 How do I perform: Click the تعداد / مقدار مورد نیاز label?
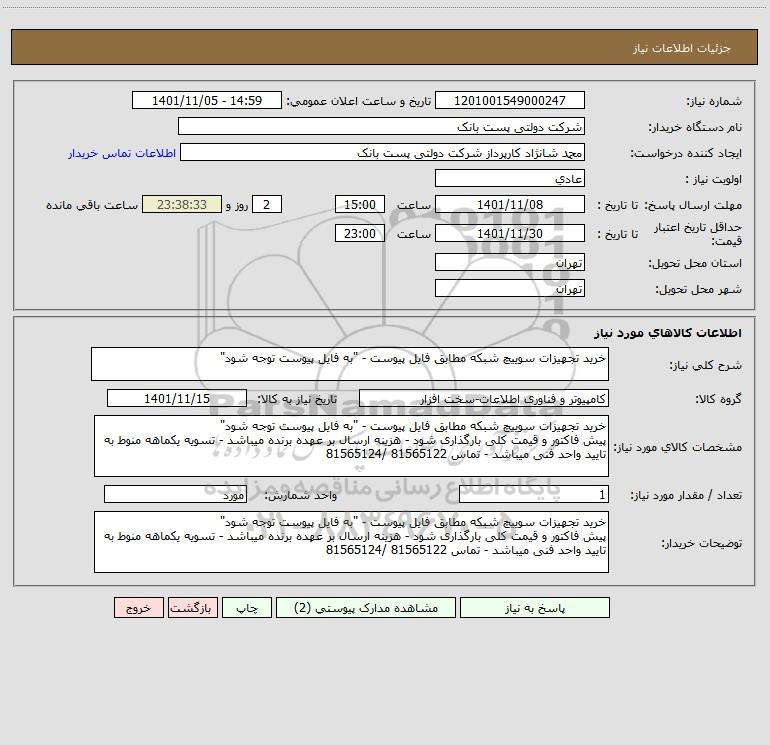[x=686, y=495]
